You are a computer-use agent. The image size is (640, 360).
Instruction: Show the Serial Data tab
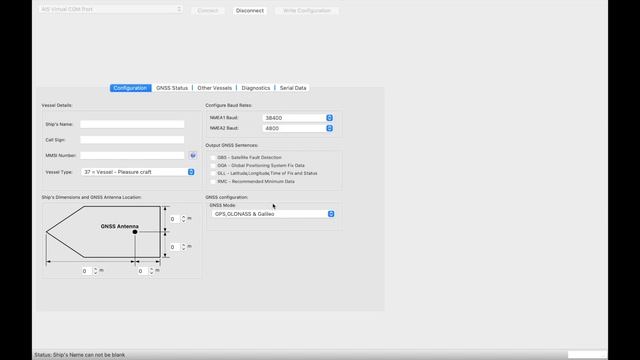click(x=293, y=88)
